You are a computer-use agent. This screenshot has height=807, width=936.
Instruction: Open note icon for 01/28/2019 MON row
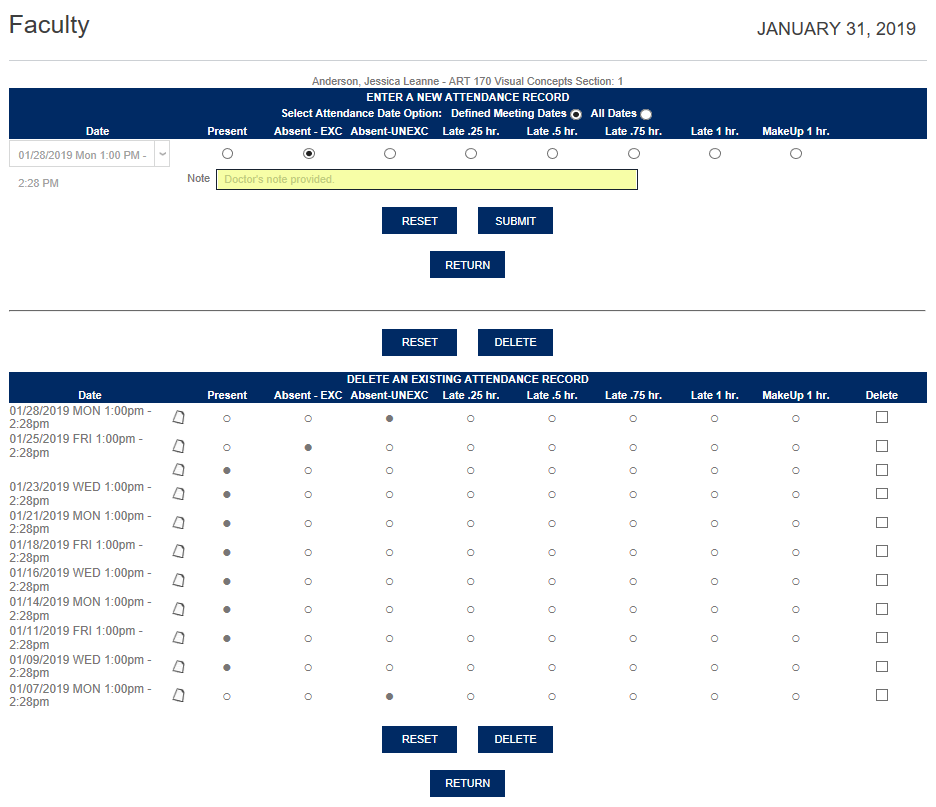178,417
